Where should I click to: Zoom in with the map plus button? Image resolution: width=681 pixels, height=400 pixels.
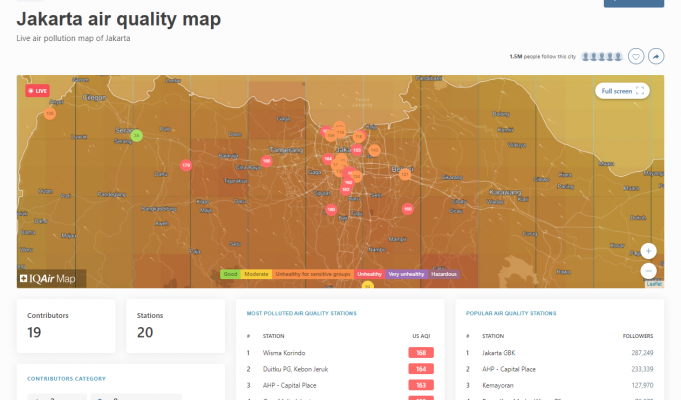point(649,251)
